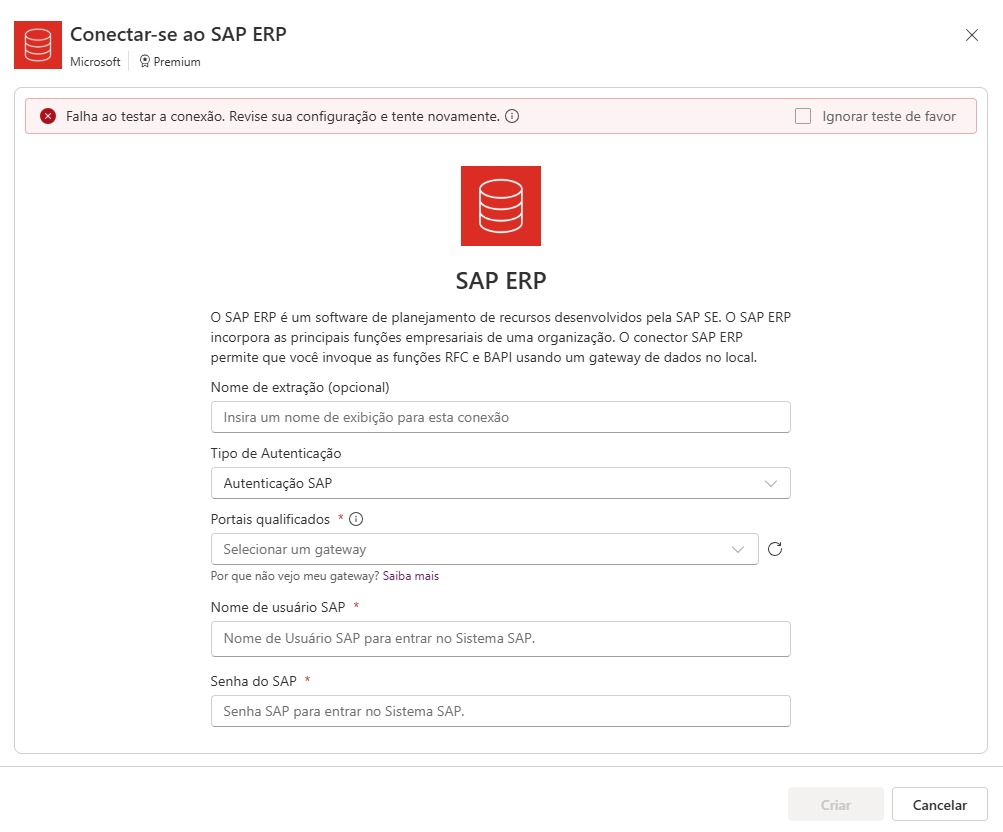This screenshot has width=1003, height=832.
Task: Open the Saiba mais link
Action: coord(411,576)
